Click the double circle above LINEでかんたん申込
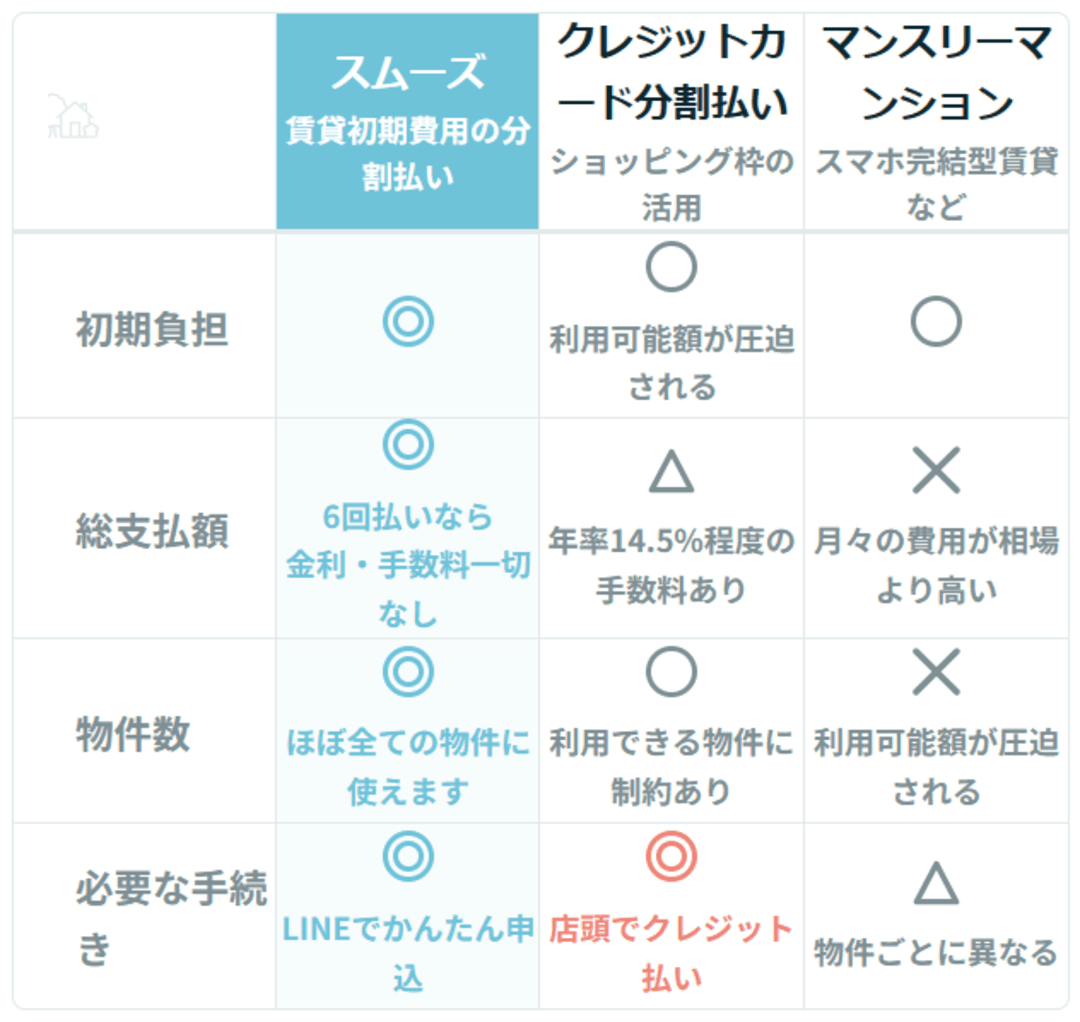This screenshot has height=1022, width=1080. pyautogui.click(x=408, y=857)
